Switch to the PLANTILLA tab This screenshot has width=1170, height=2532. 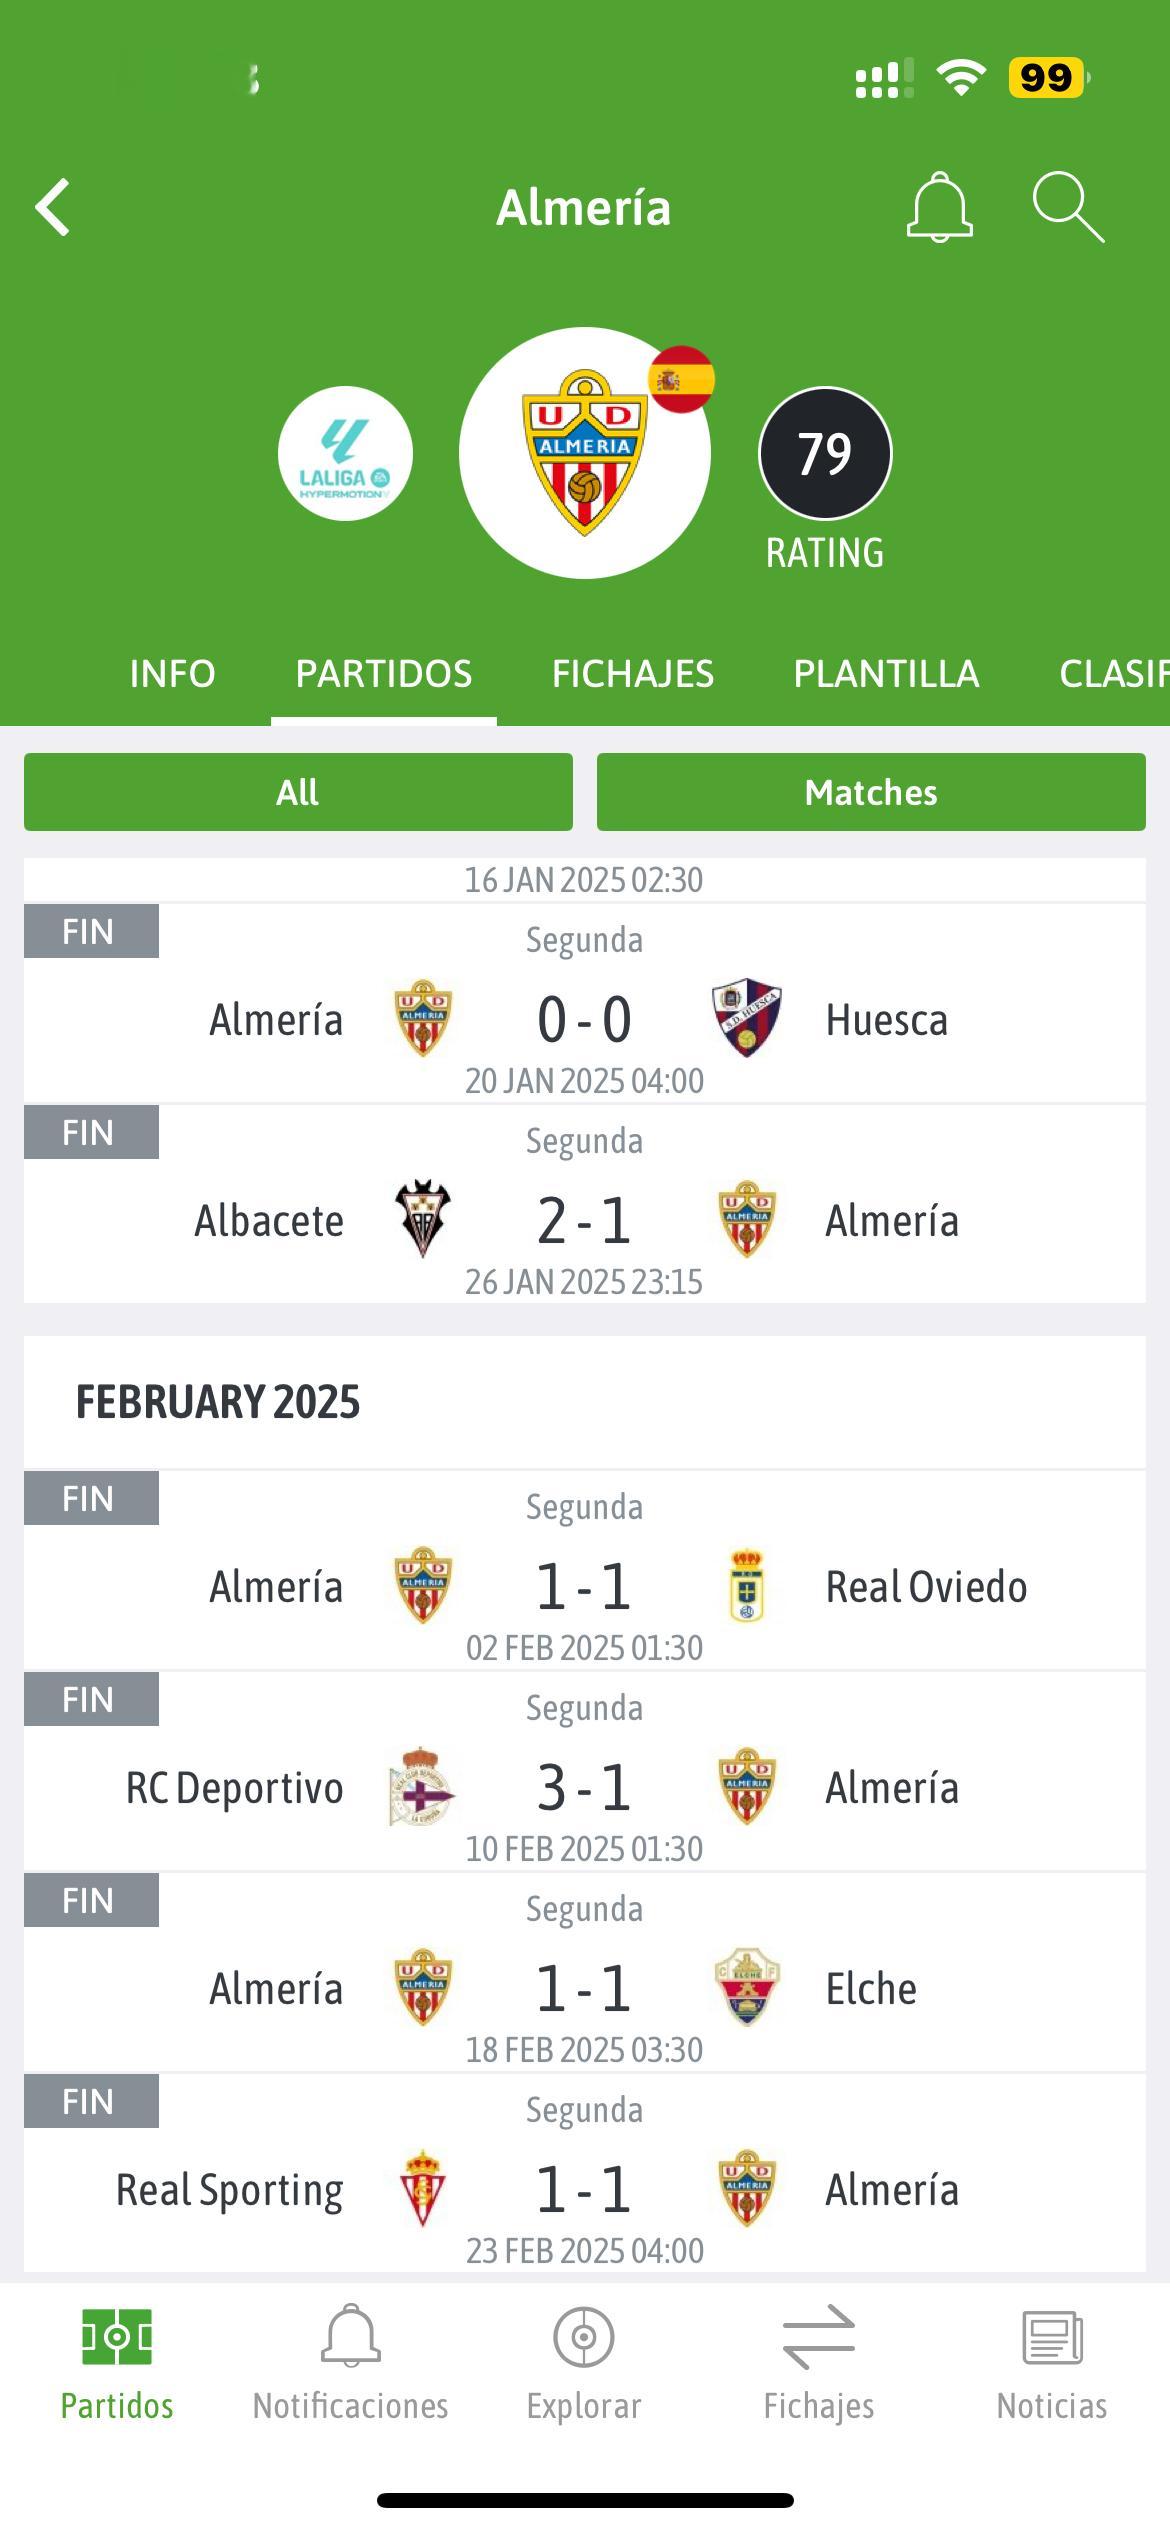(886, 674)
